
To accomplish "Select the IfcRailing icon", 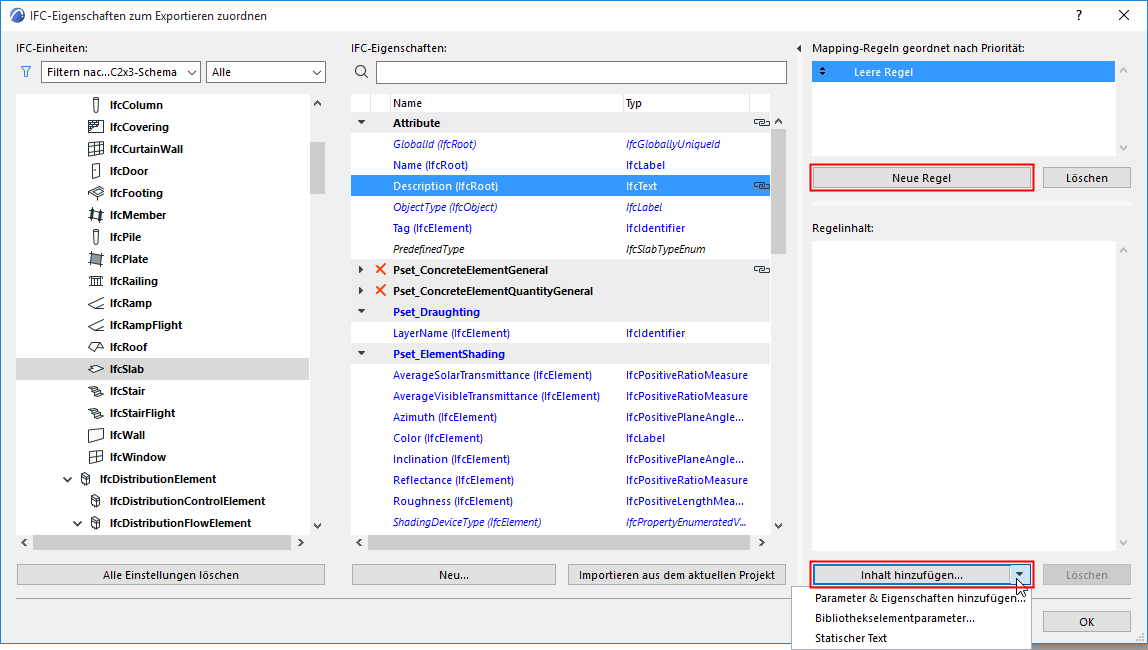I will tap(96, 280).
